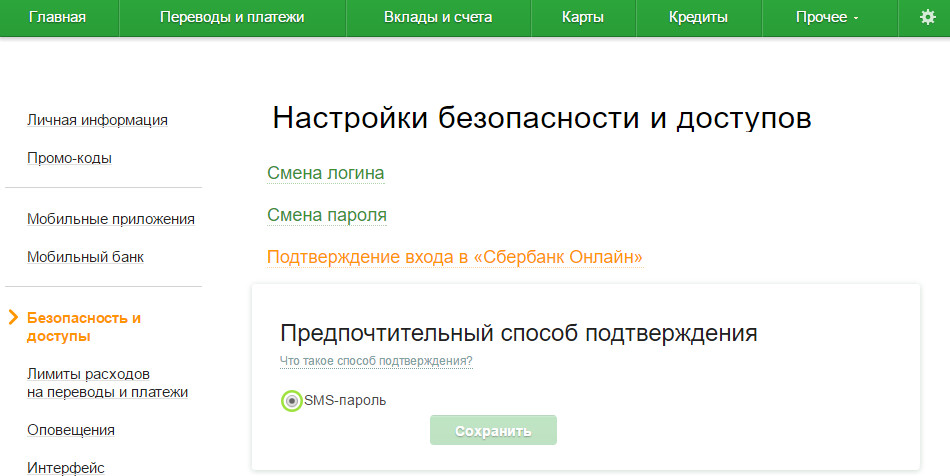Expand the Прочее dropdown menu

[826, 17]
